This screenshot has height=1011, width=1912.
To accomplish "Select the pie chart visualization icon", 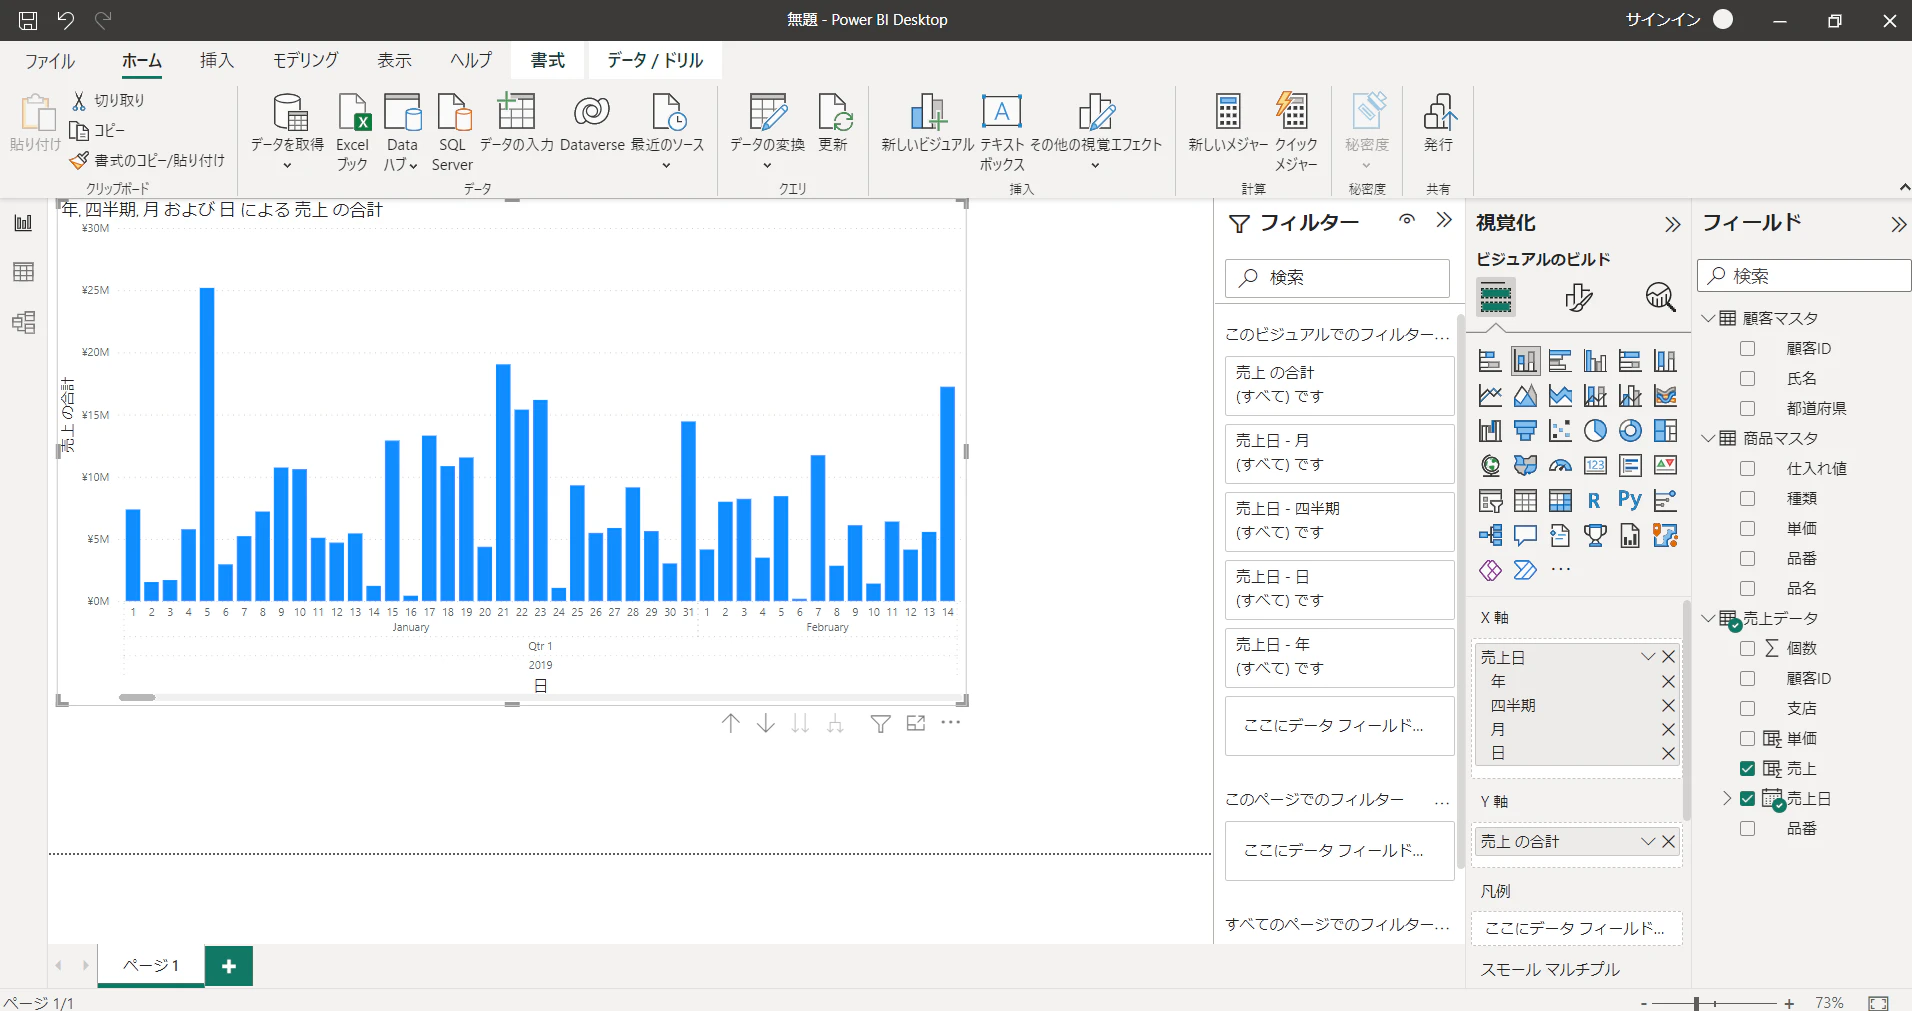I will [x=1595, y=431].
